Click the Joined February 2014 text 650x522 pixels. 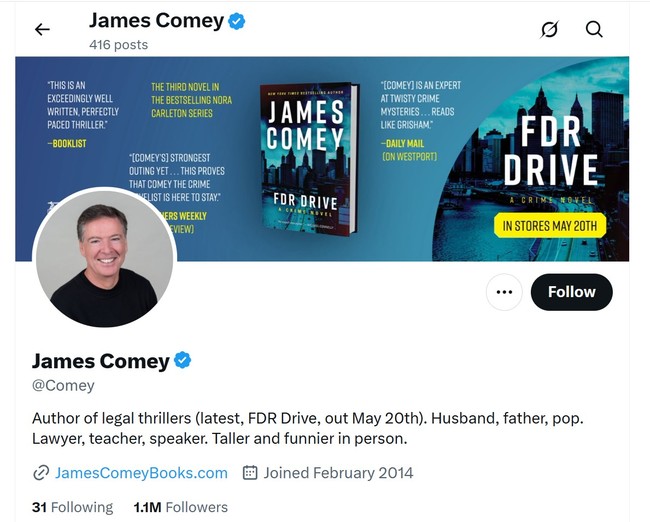339,473
